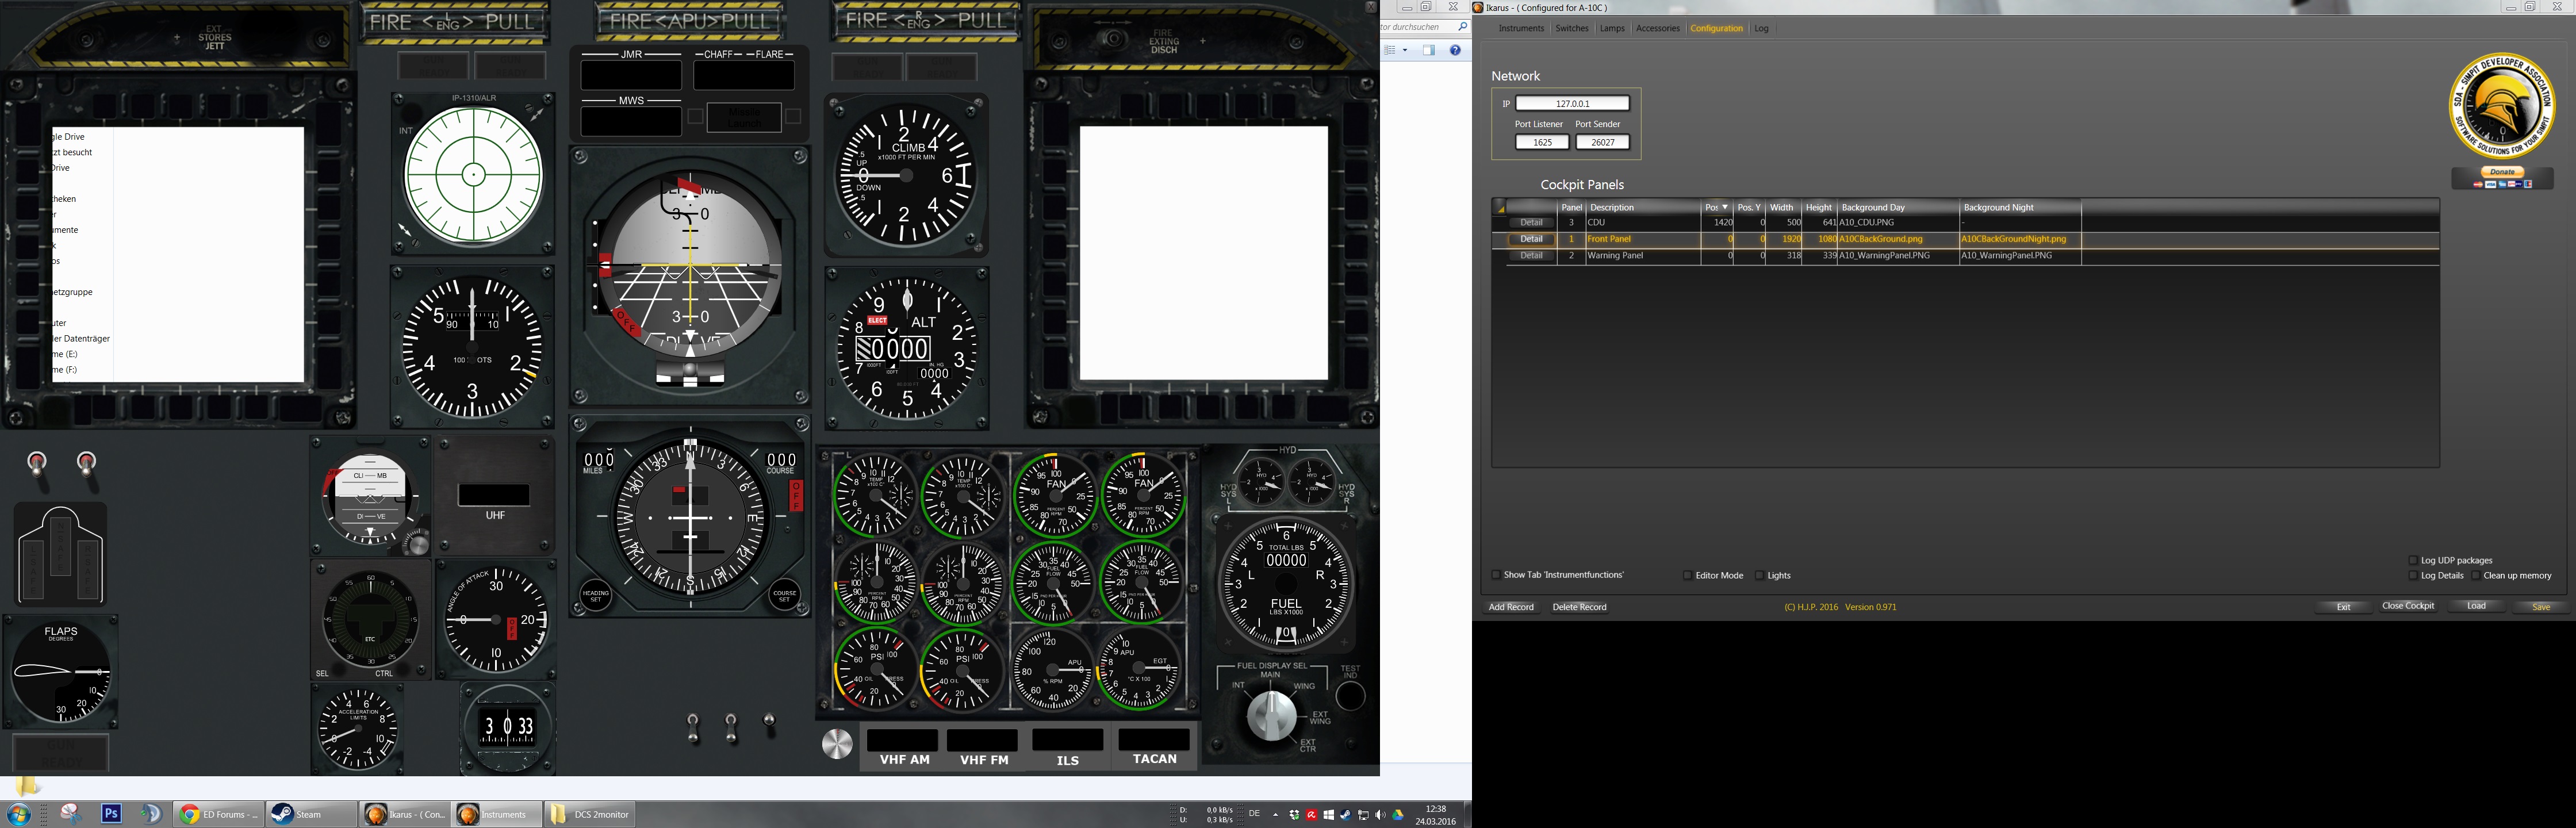The image size is (2576, 828).
Task: Click the Port Listener field 1625
Action: click(1542, 142)
